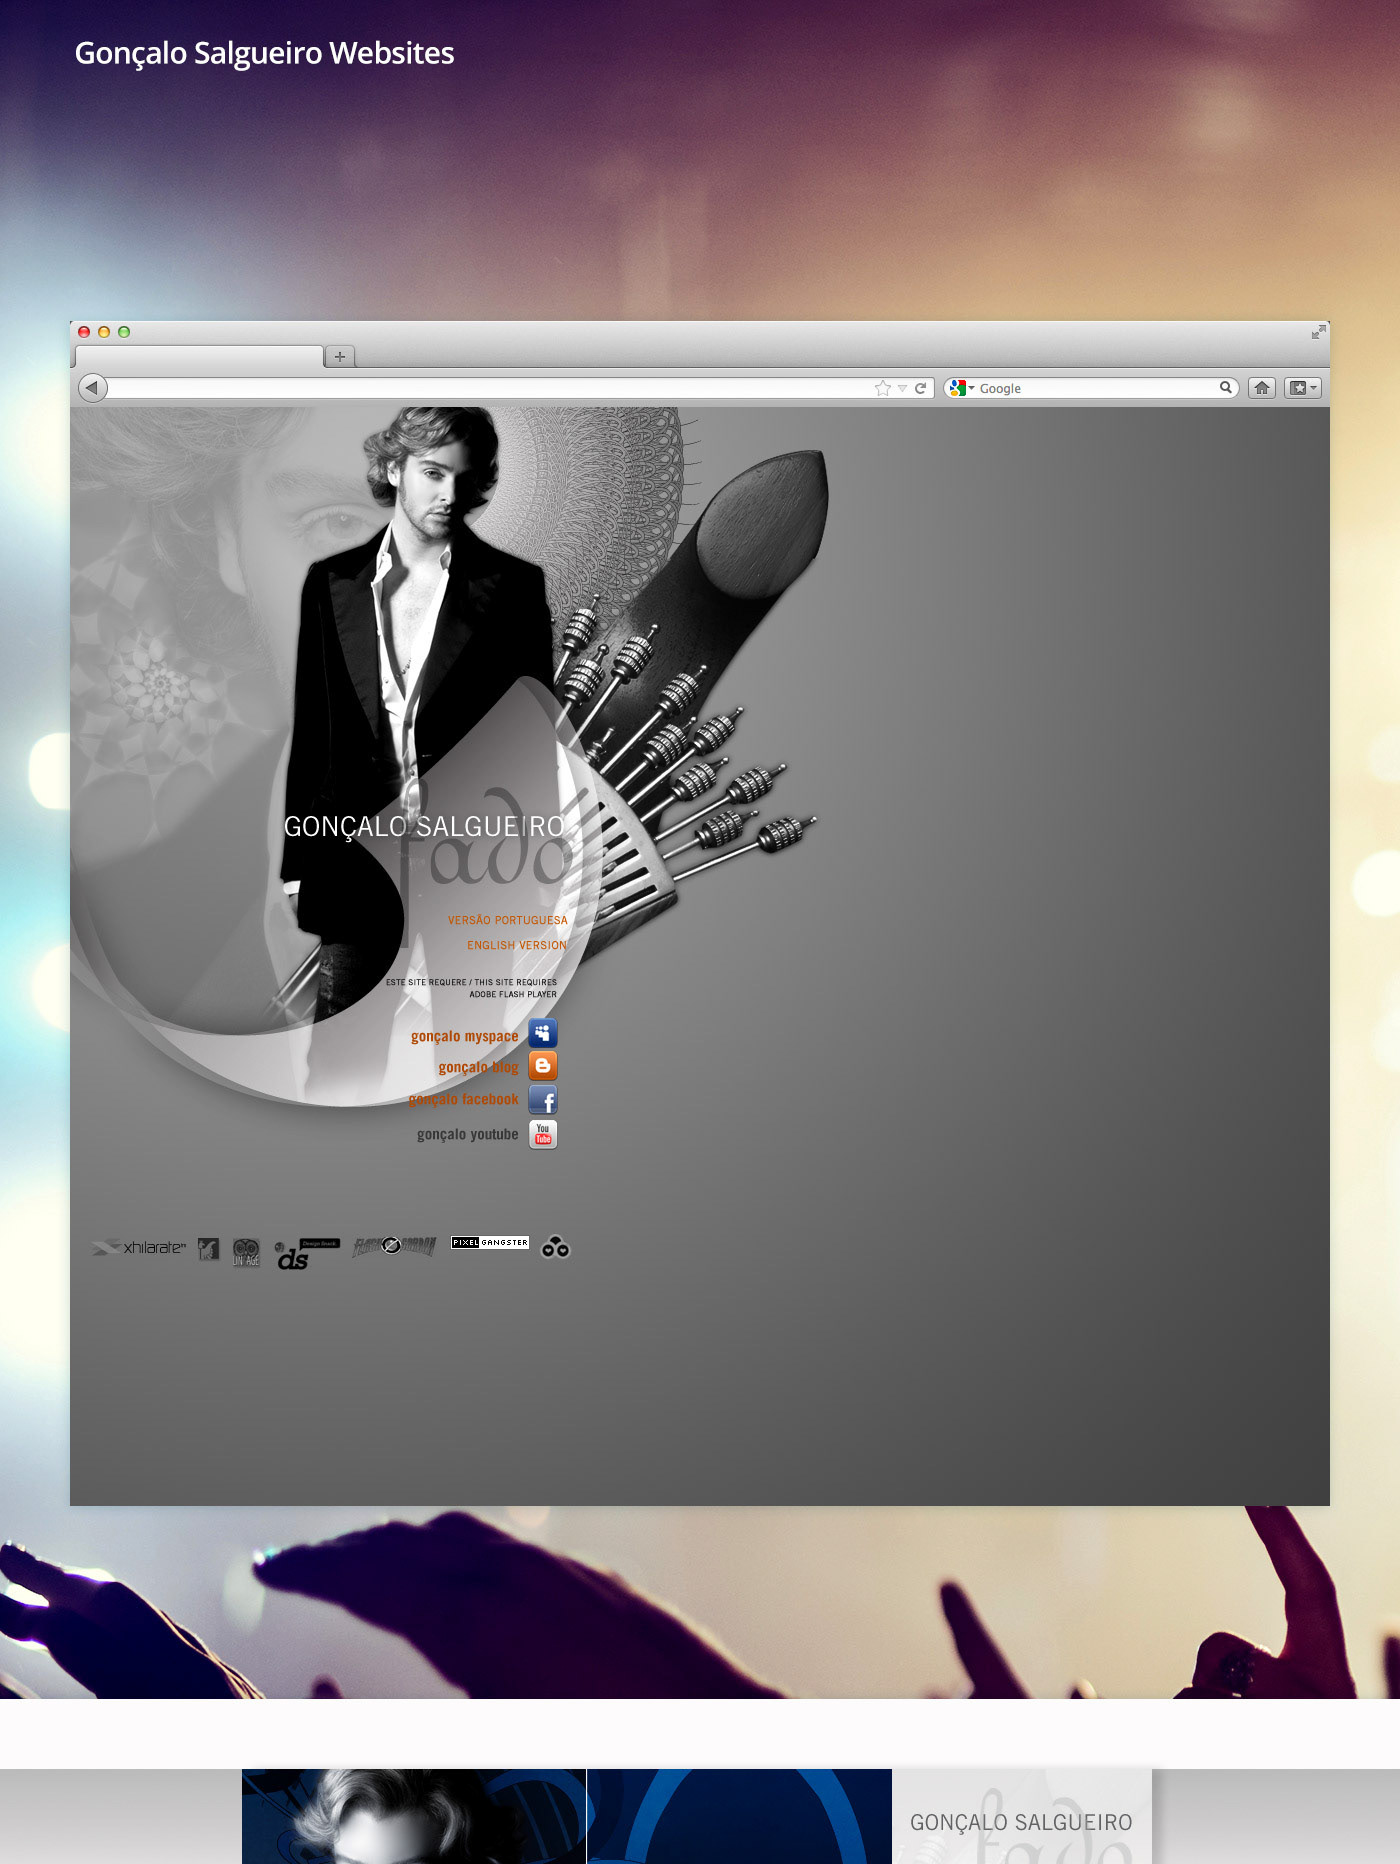Click the gonçalo youtube link
Viewport: 1400px width, 1864px height.
click(x=468, y=1134)
